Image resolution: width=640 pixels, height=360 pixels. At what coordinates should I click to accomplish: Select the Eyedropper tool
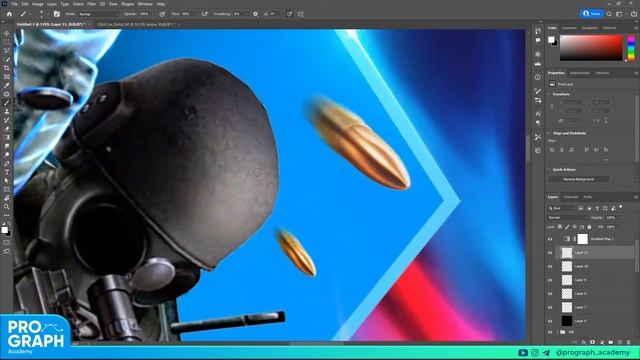pos(7,85)
